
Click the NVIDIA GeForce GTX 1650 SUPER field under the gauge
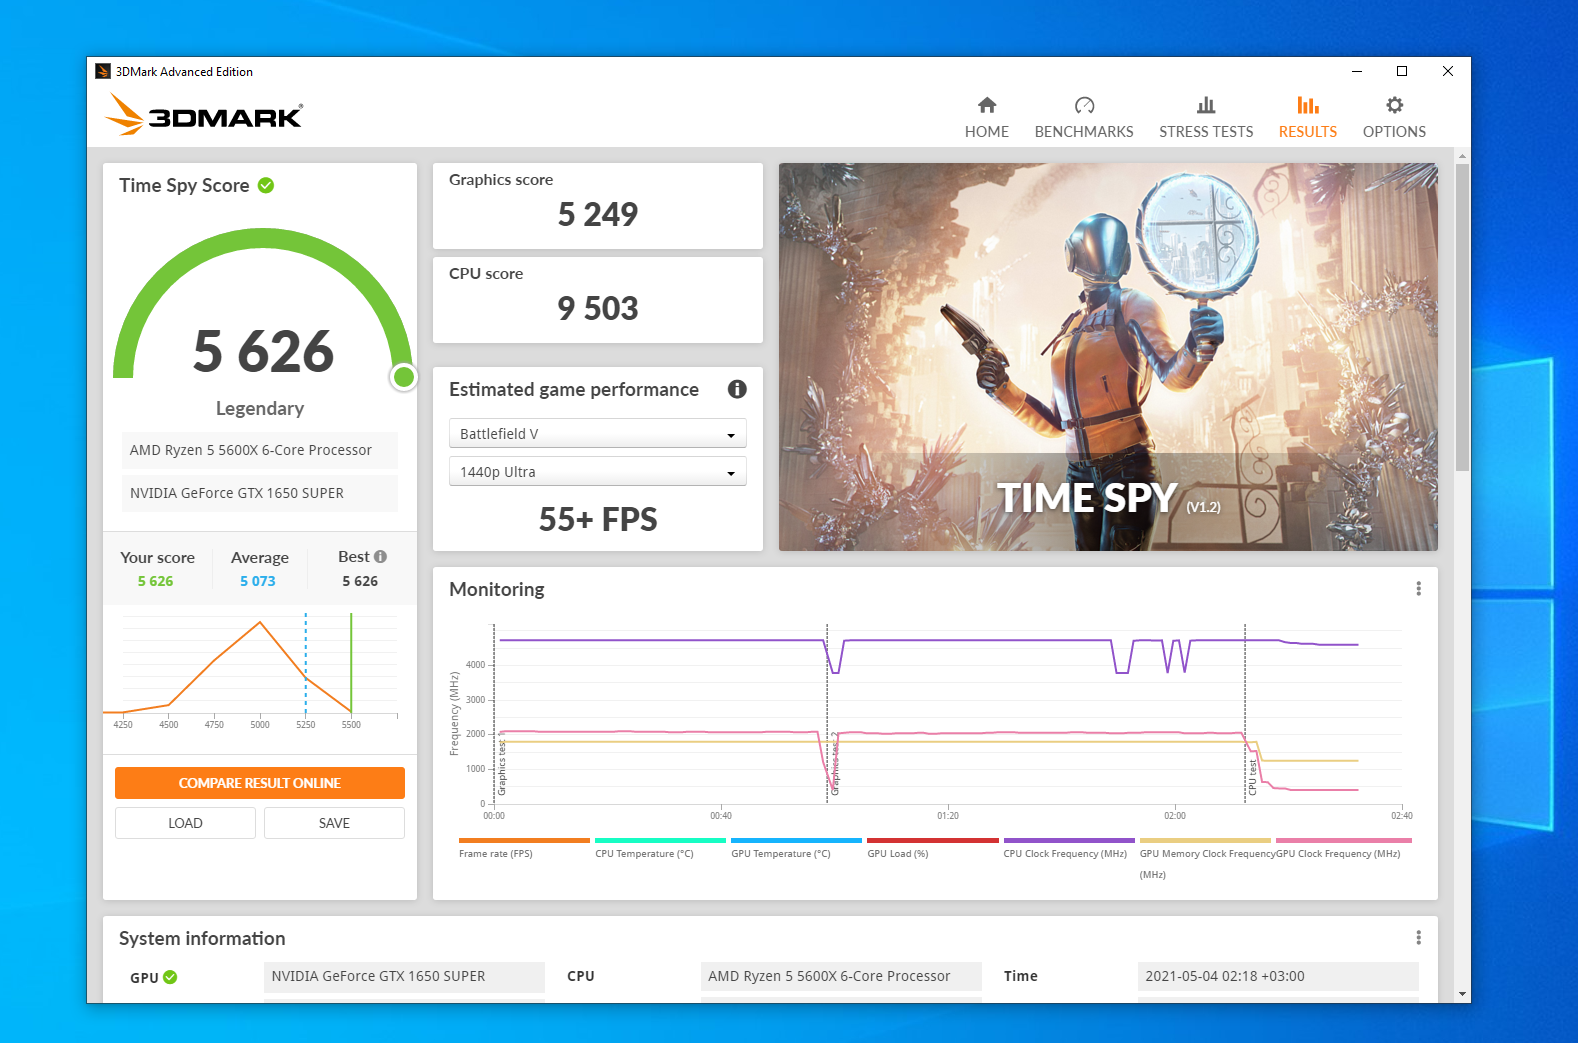point(260,493)
